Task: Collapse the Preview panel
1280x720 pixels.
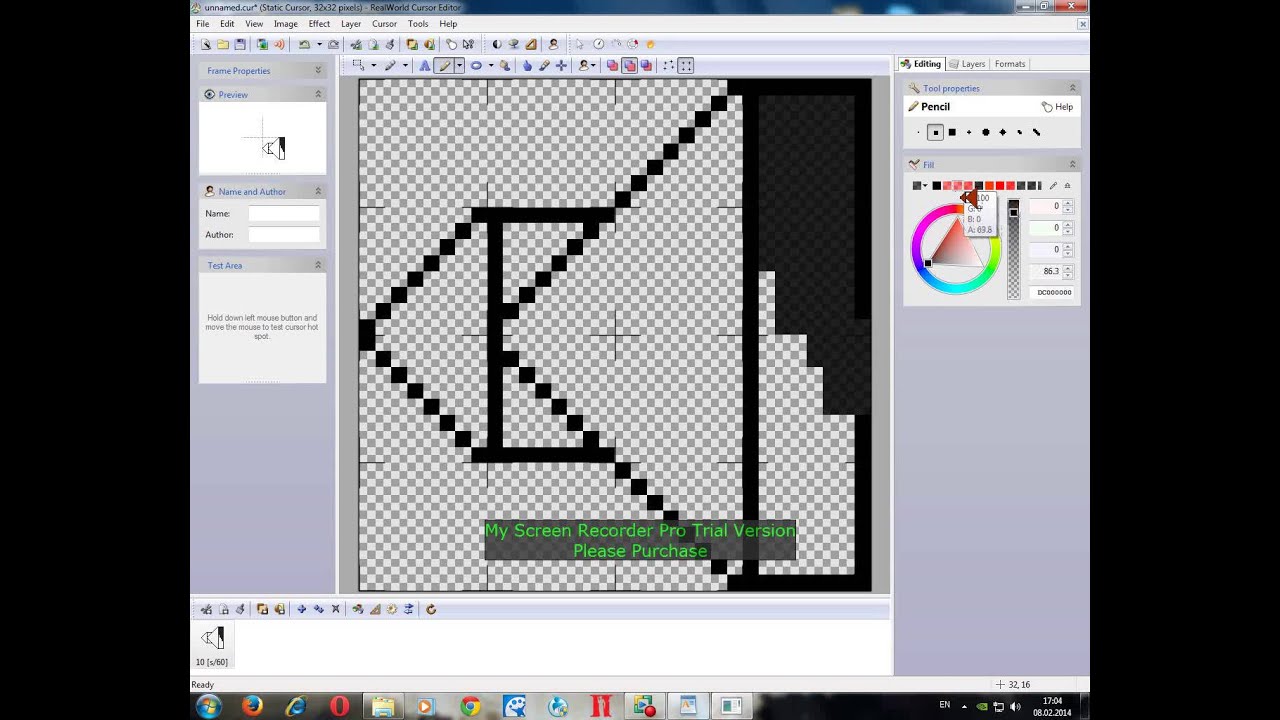Action: point(318,94)
